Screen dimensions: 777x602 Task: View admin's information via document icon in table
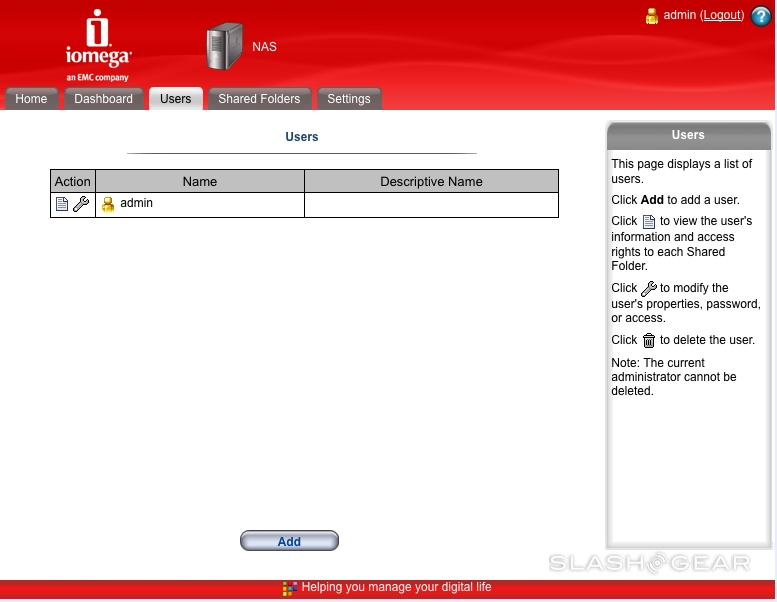[x=62, y=204]
